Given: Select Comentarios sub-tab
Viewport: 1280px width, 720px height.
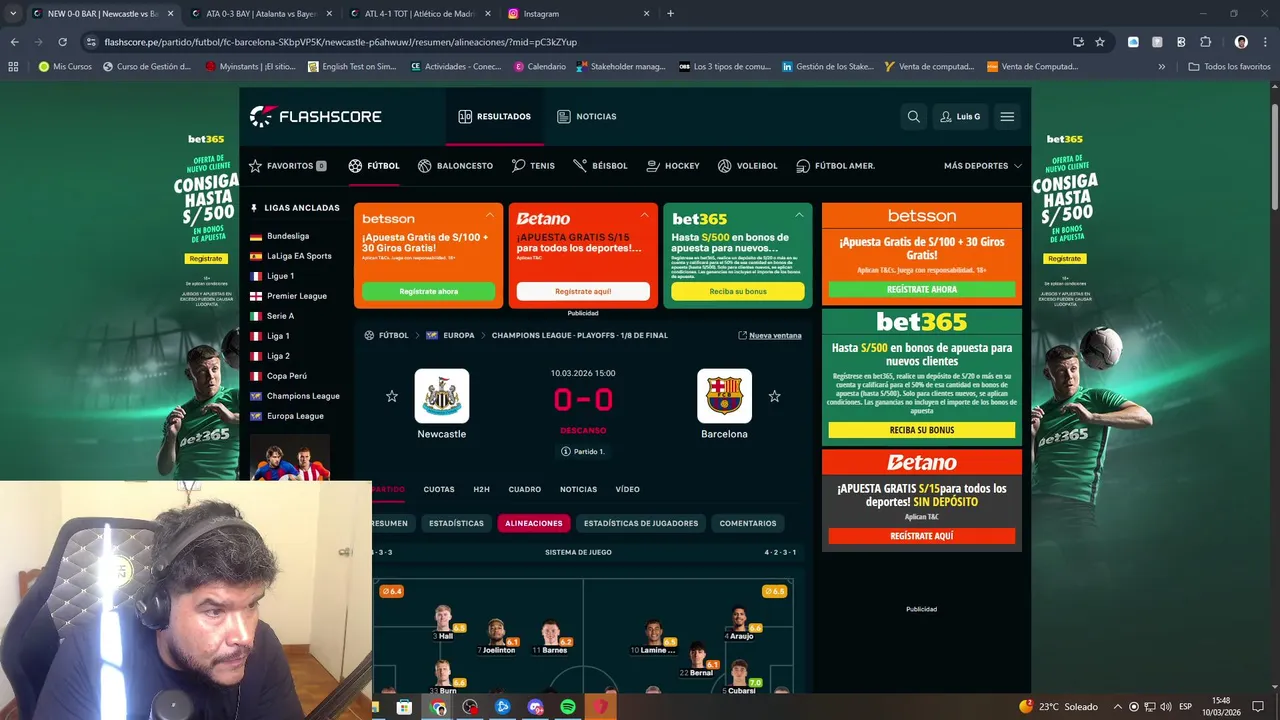Looking at the screenshot, I should click(x=748, y=523).
